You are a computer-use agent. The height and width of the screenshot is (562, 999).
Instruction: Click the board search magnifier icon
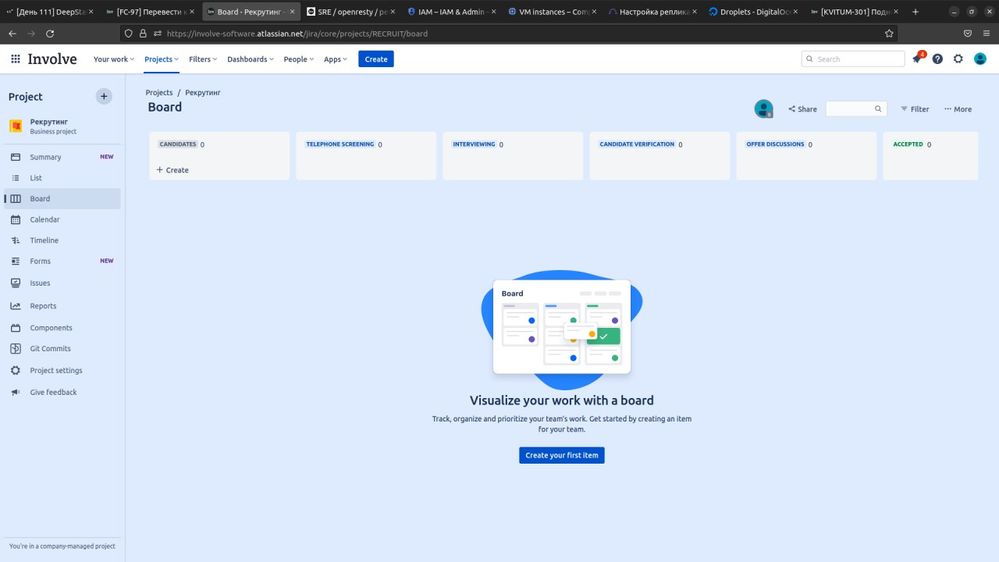pyautogui.click(x=878, y=109)
